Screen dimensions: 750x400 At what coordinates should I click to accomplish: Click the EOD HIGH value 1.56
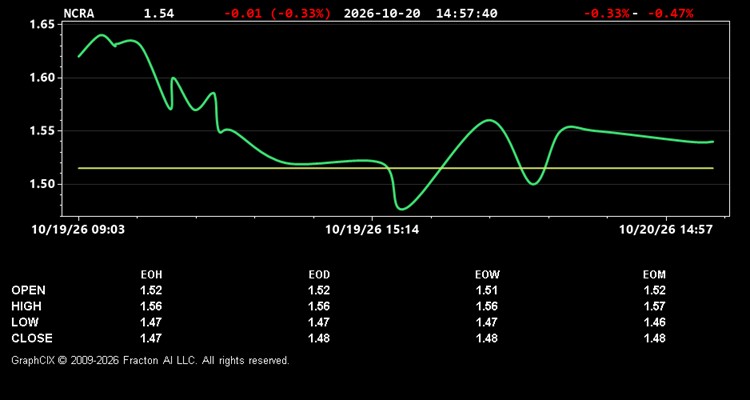click(x=319, y=306)
